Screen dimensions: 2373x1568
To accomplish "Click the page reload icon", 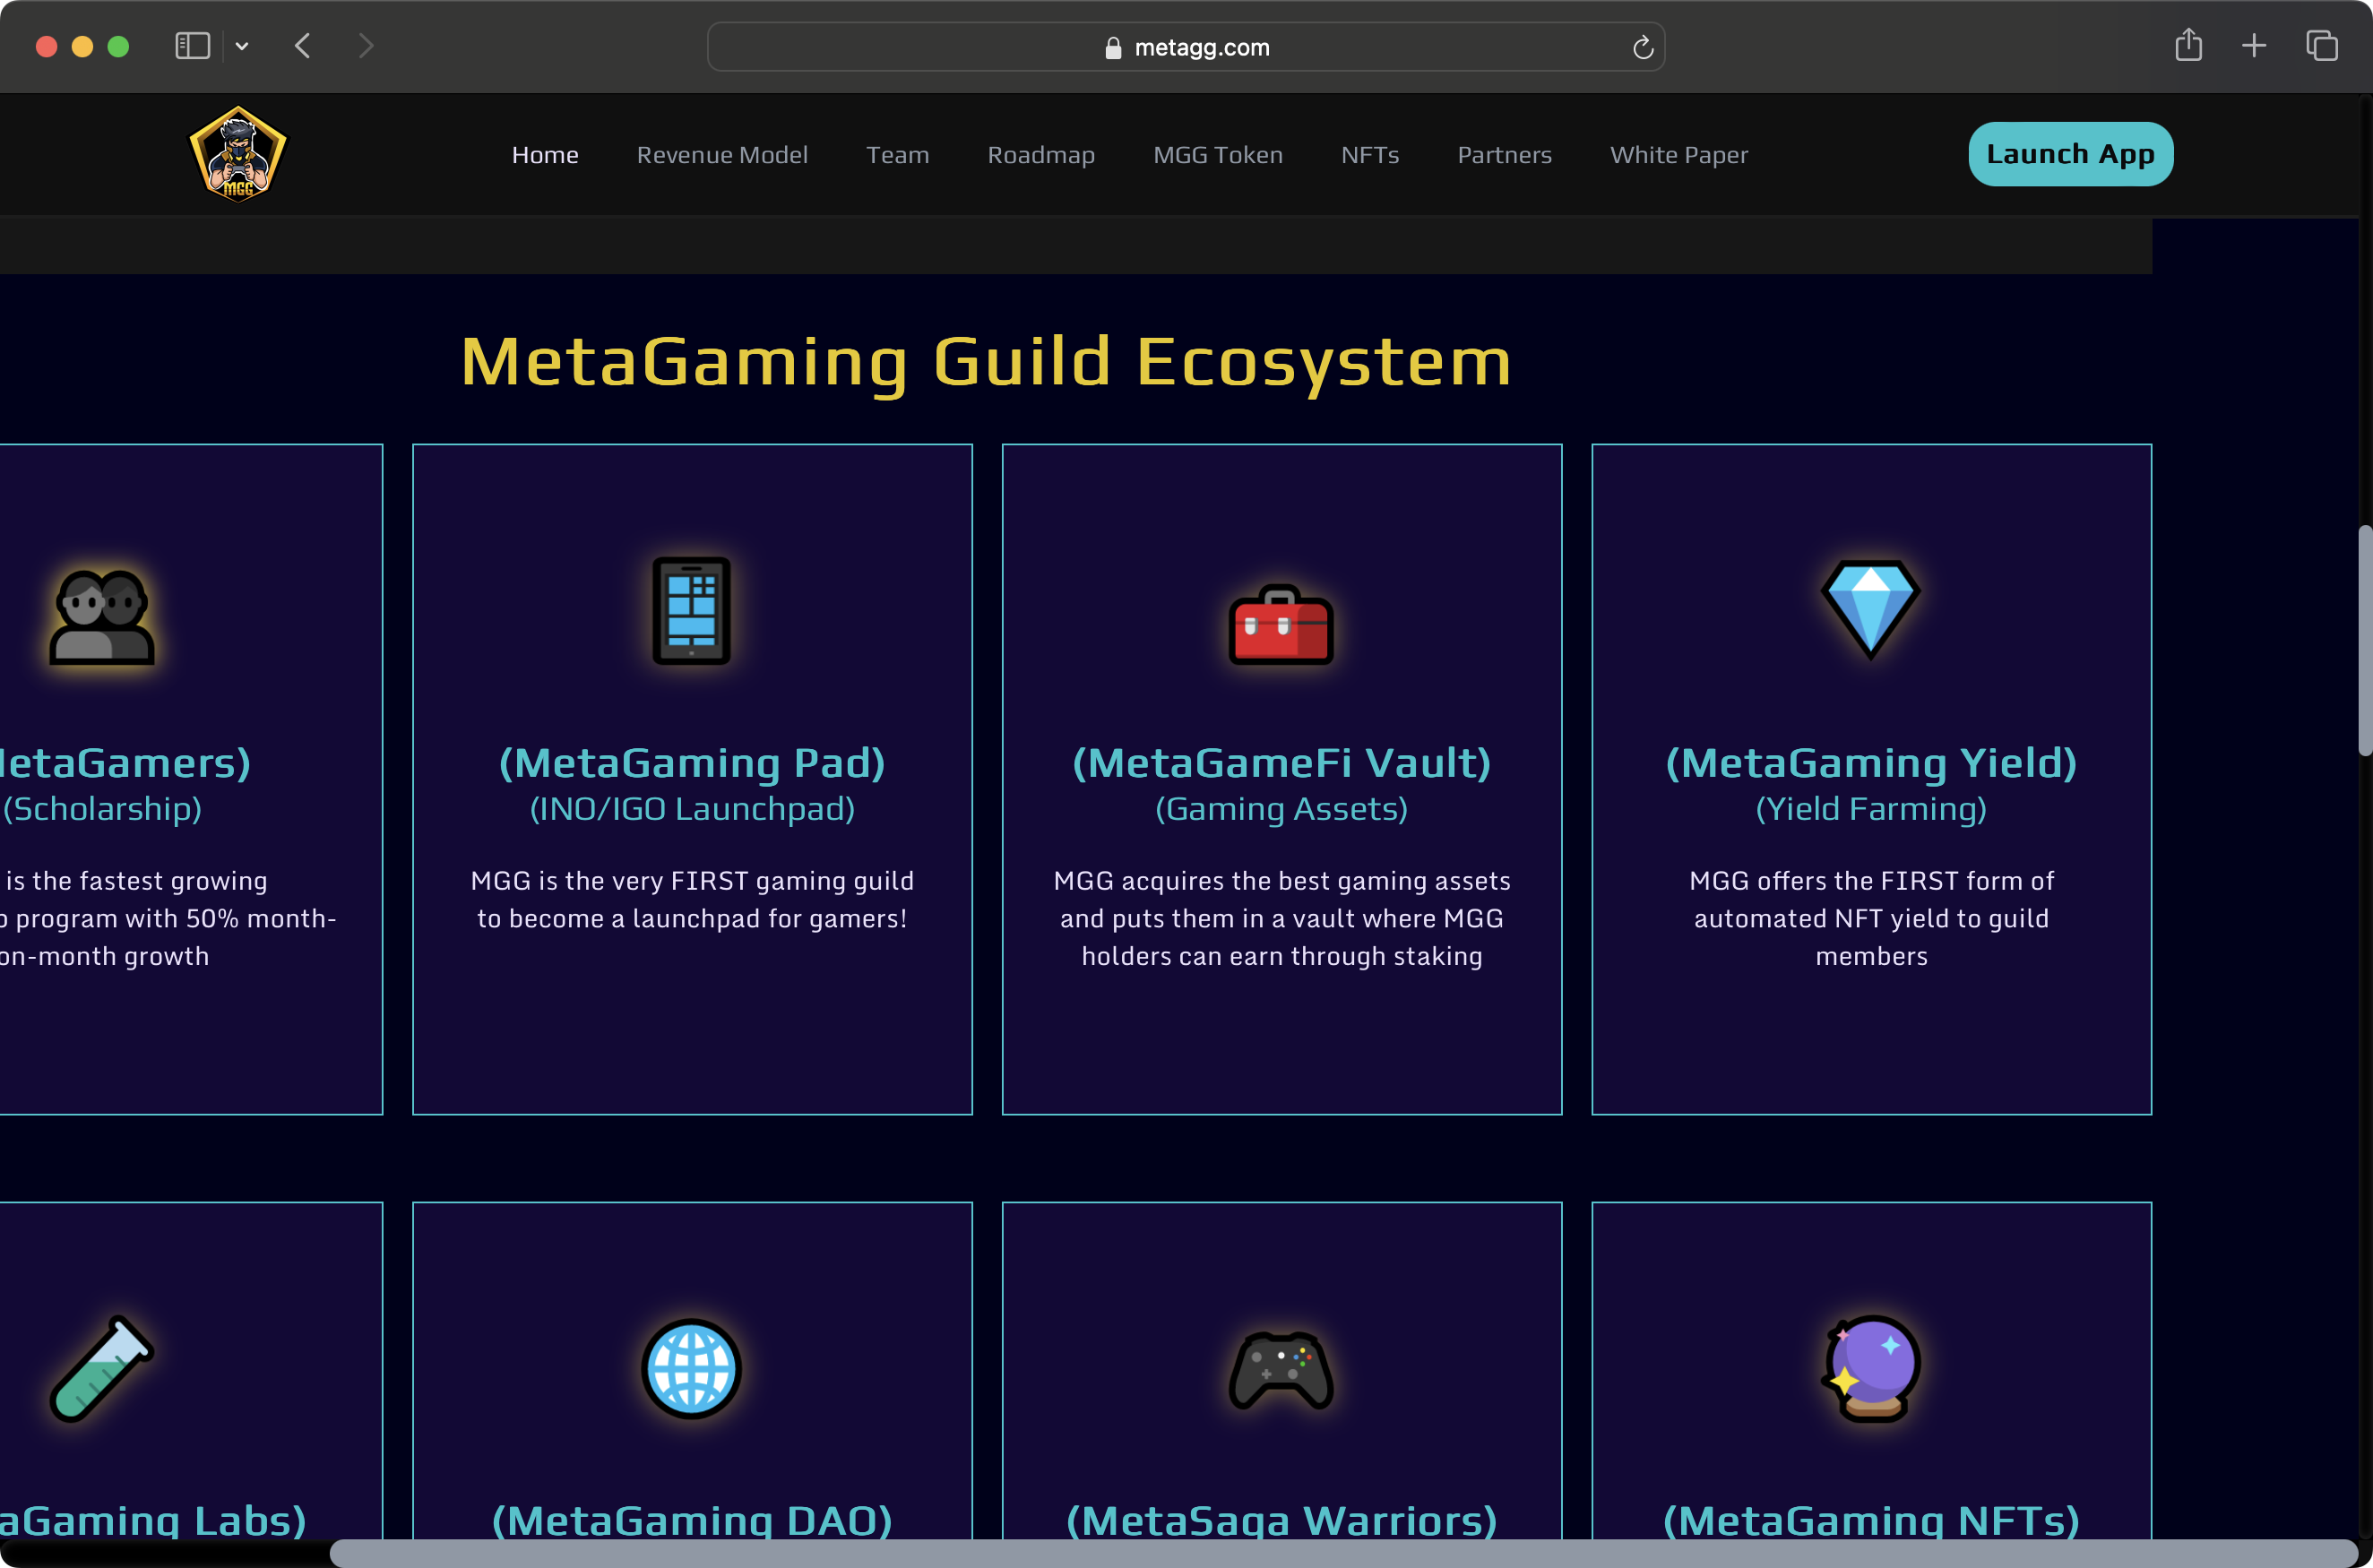I will coord(1642,46).
